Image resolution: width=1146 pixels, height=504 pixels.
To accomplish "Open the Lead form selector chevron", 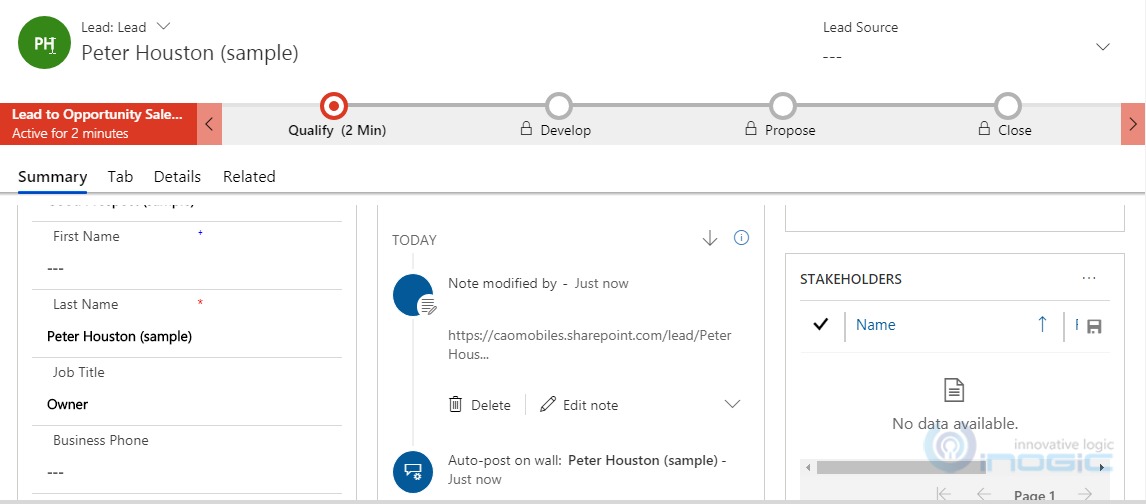I will (164, 26).
